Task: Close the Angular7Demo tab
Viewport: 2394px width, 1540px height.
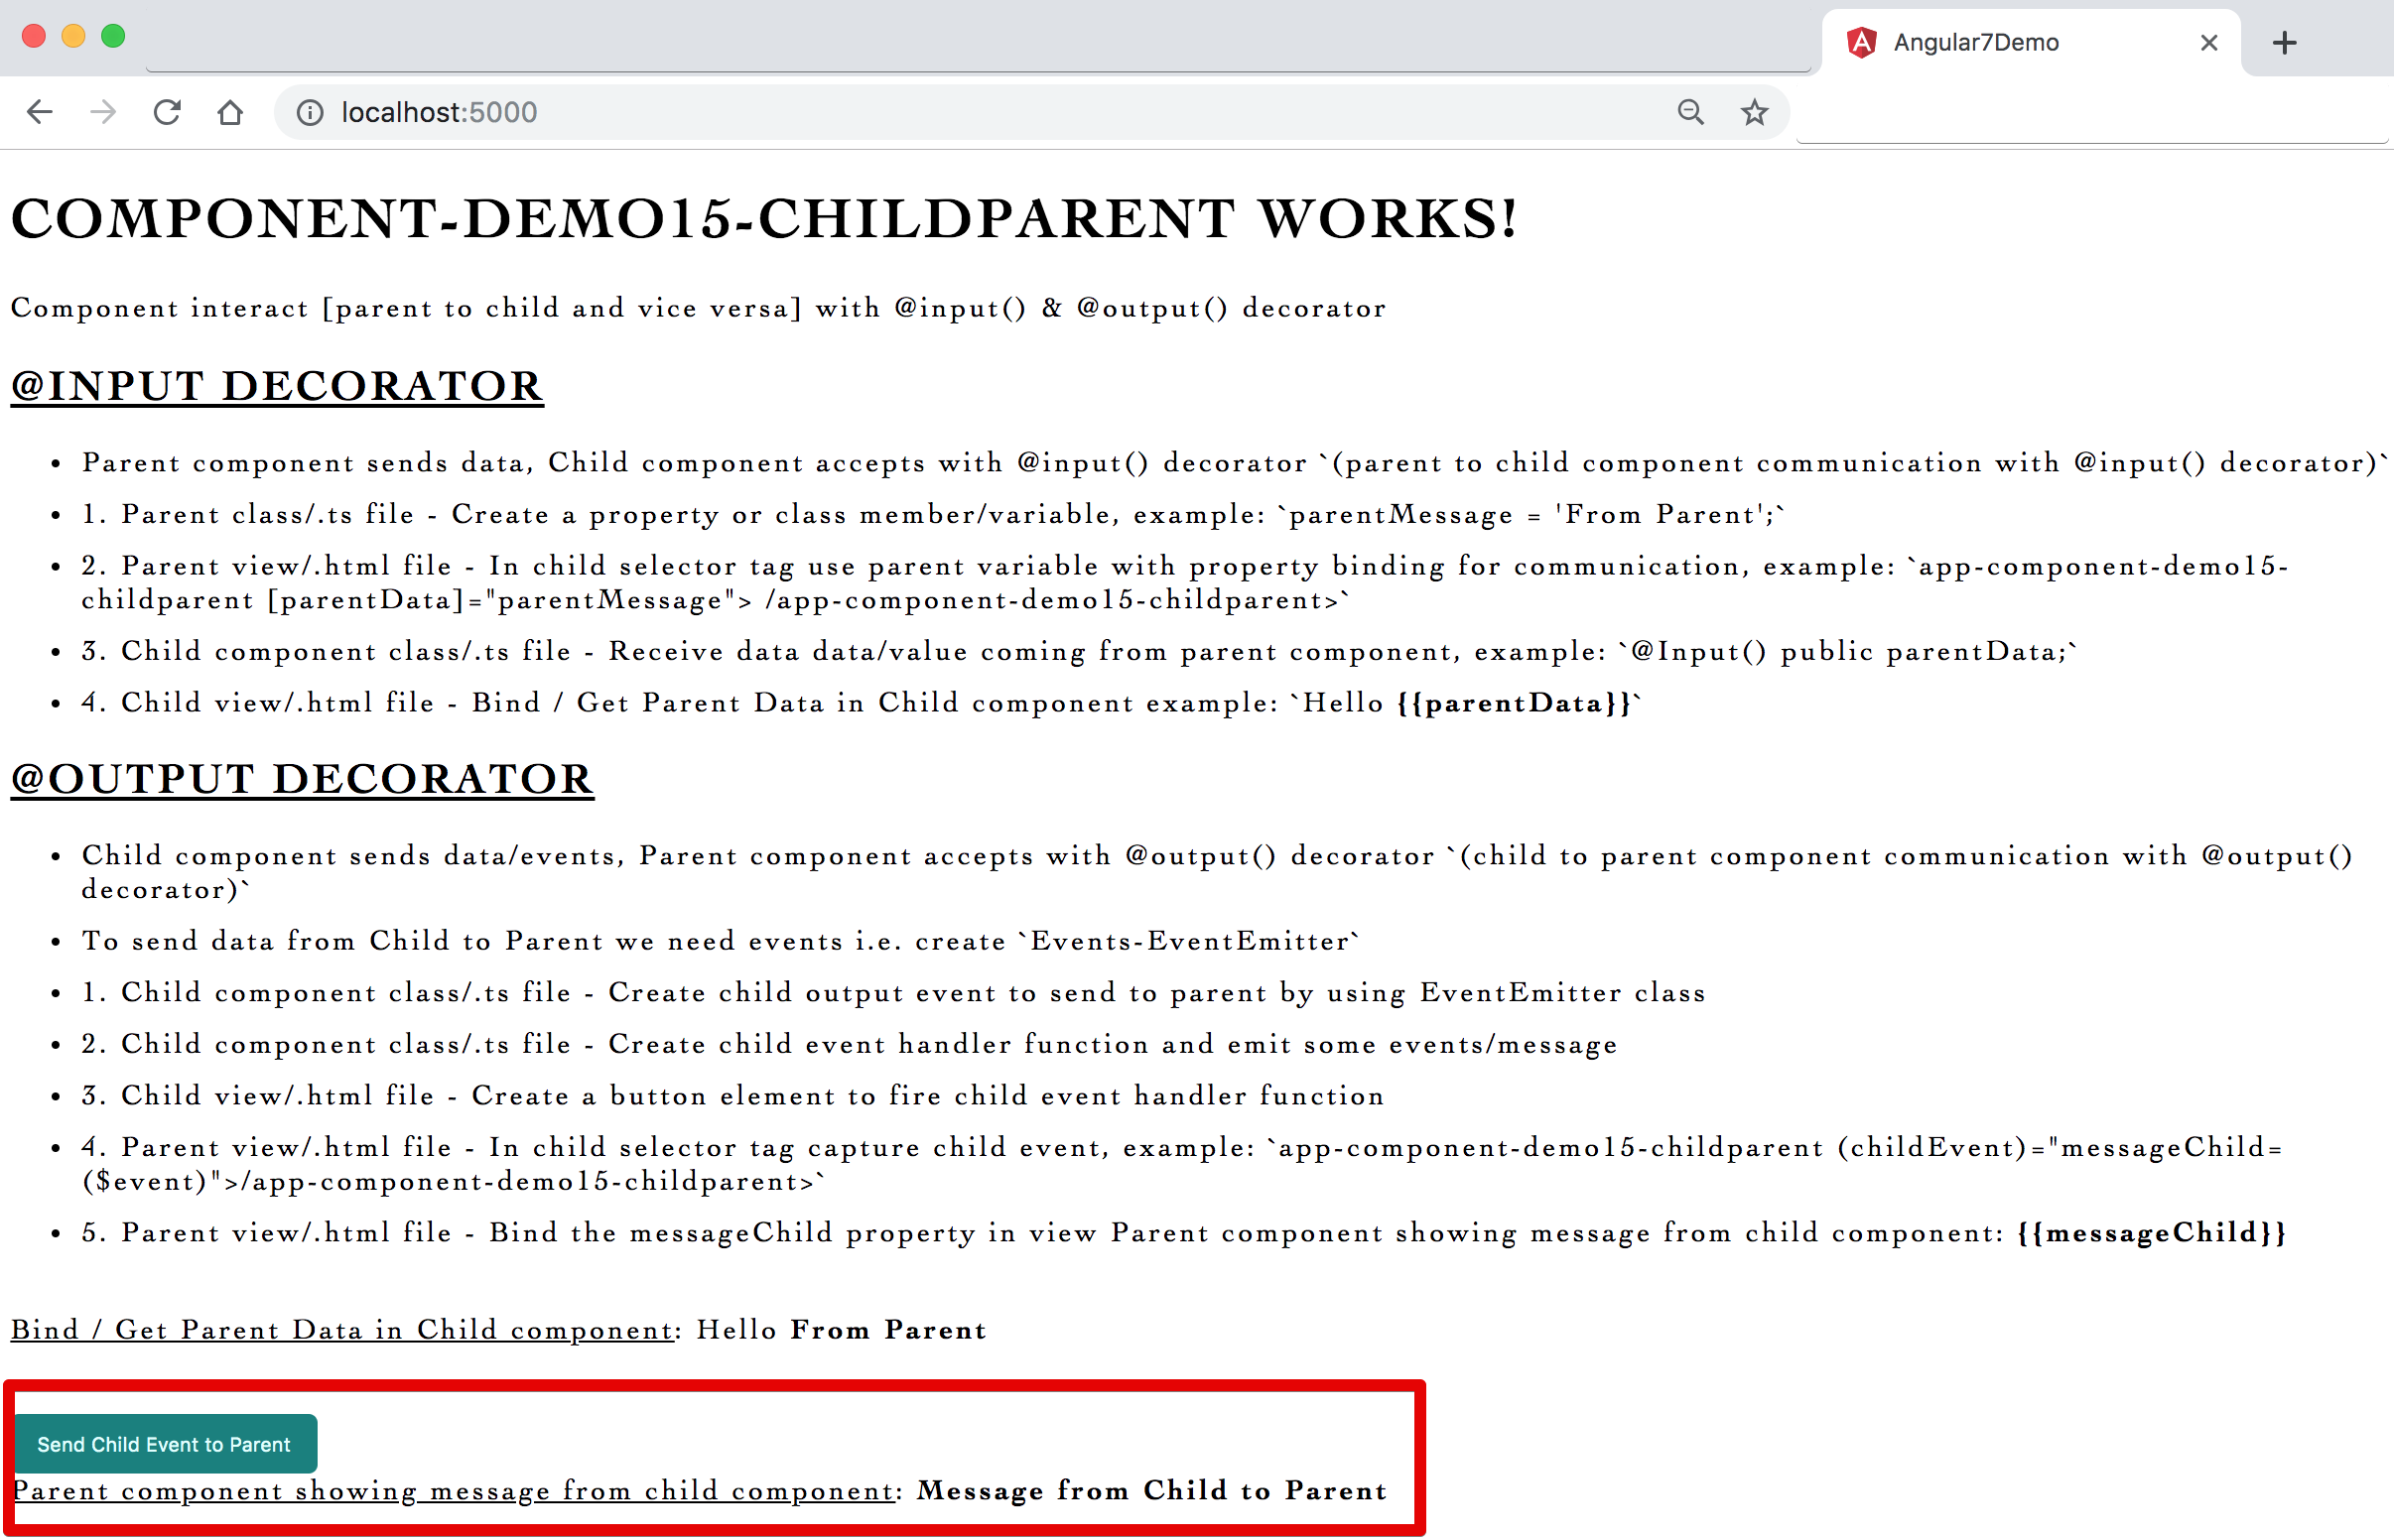Action: [x=2209, y=43]
